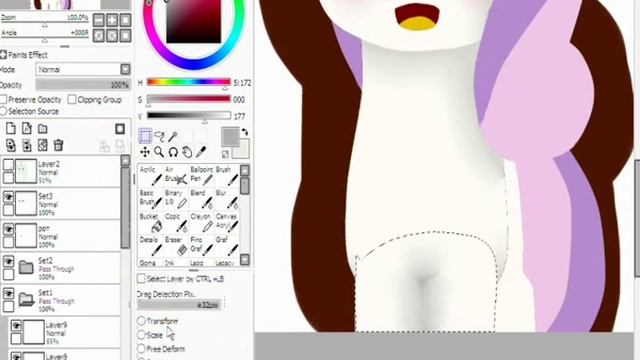Click the zoom out minus button

tap(98, 20)
